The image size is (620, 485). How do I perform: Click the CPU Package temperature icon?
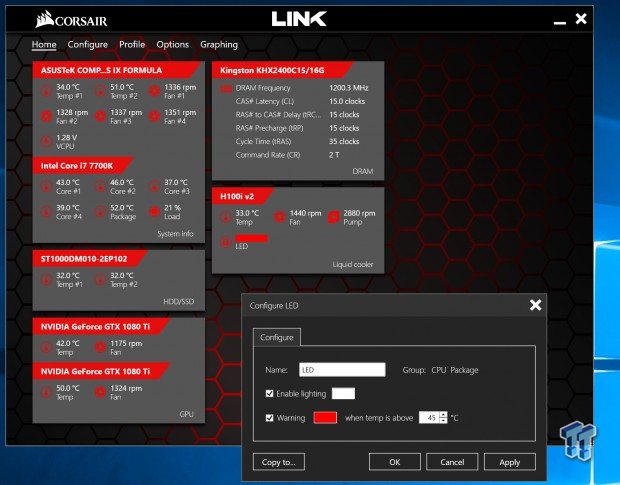tap(100, 212)
